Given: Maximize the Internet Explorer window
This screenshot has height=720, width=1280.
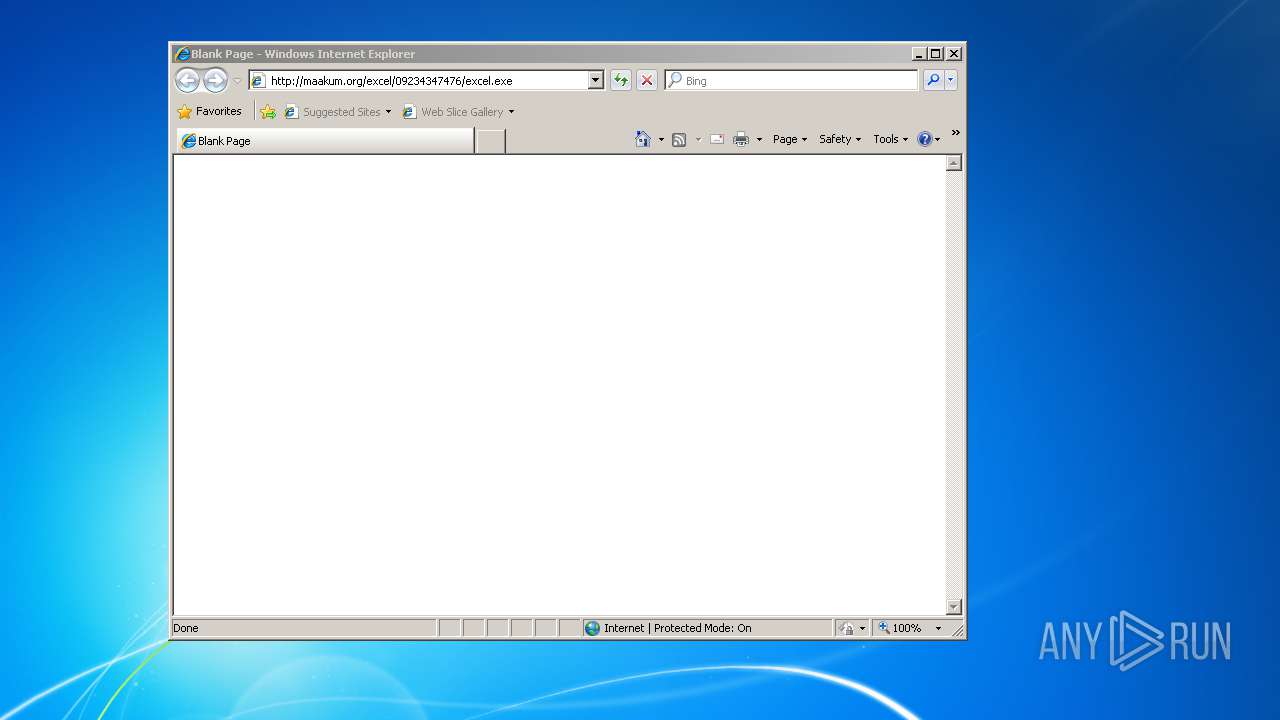Looking at the screenshot, I should coord(936,54).
